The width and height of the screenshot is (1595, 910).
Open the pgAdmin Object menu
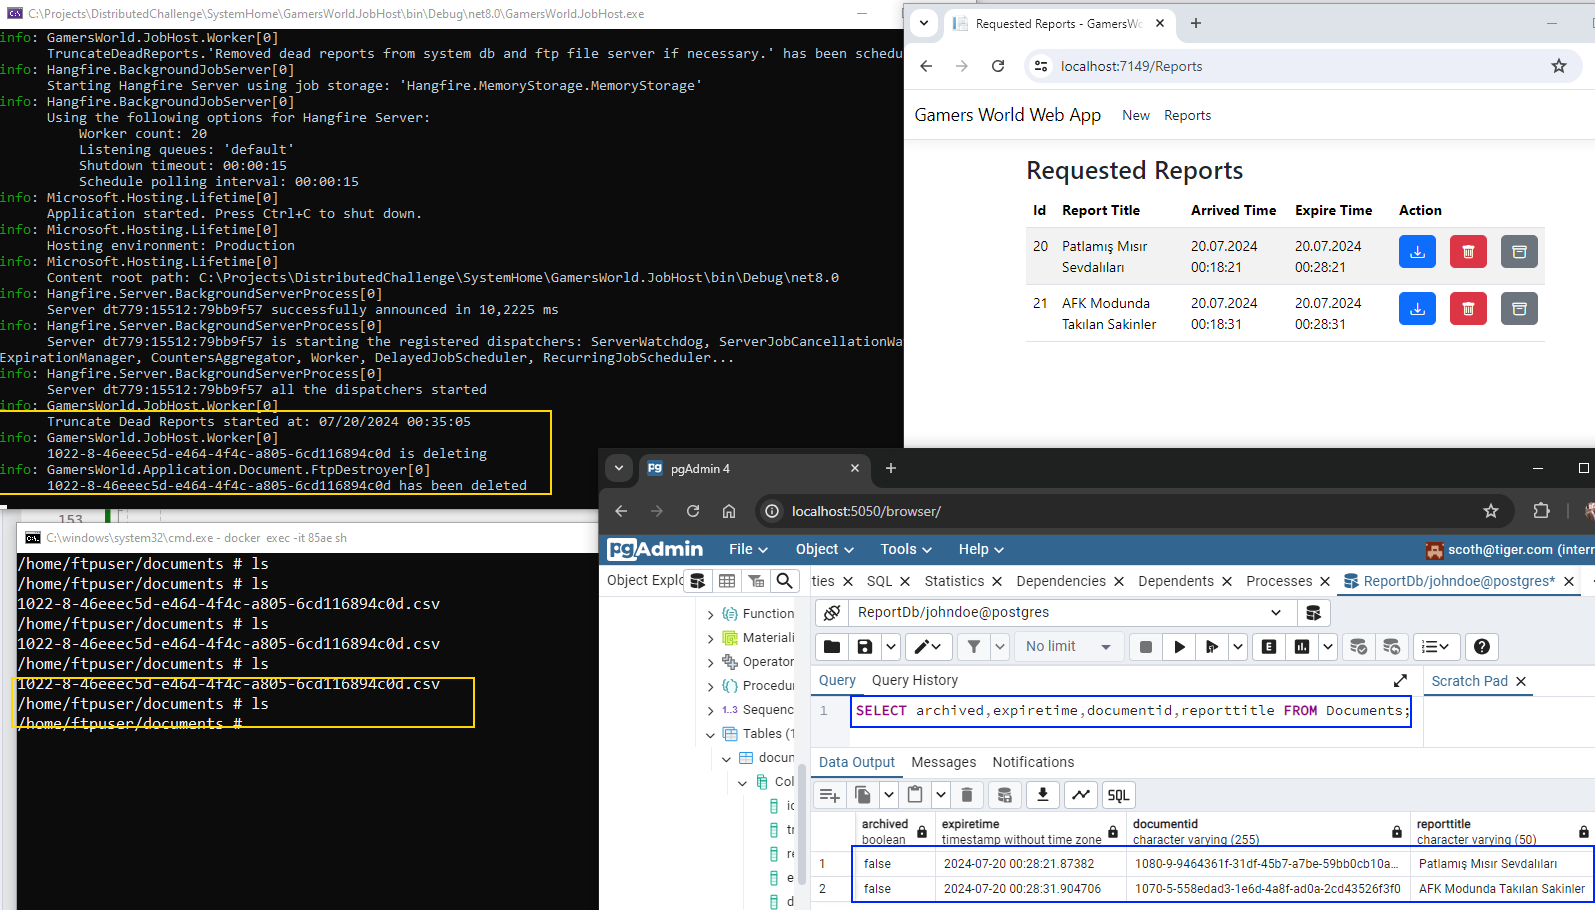click(x=824, y=549)
